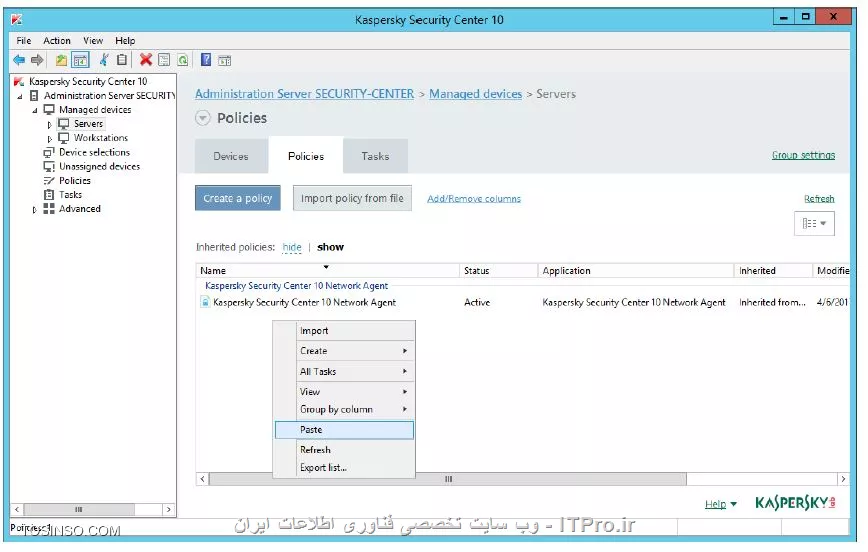The height and width of the screenshot is (552, 868).
Task: Collapse the Policies section round arrow
Action: click(x=203, y=118)
